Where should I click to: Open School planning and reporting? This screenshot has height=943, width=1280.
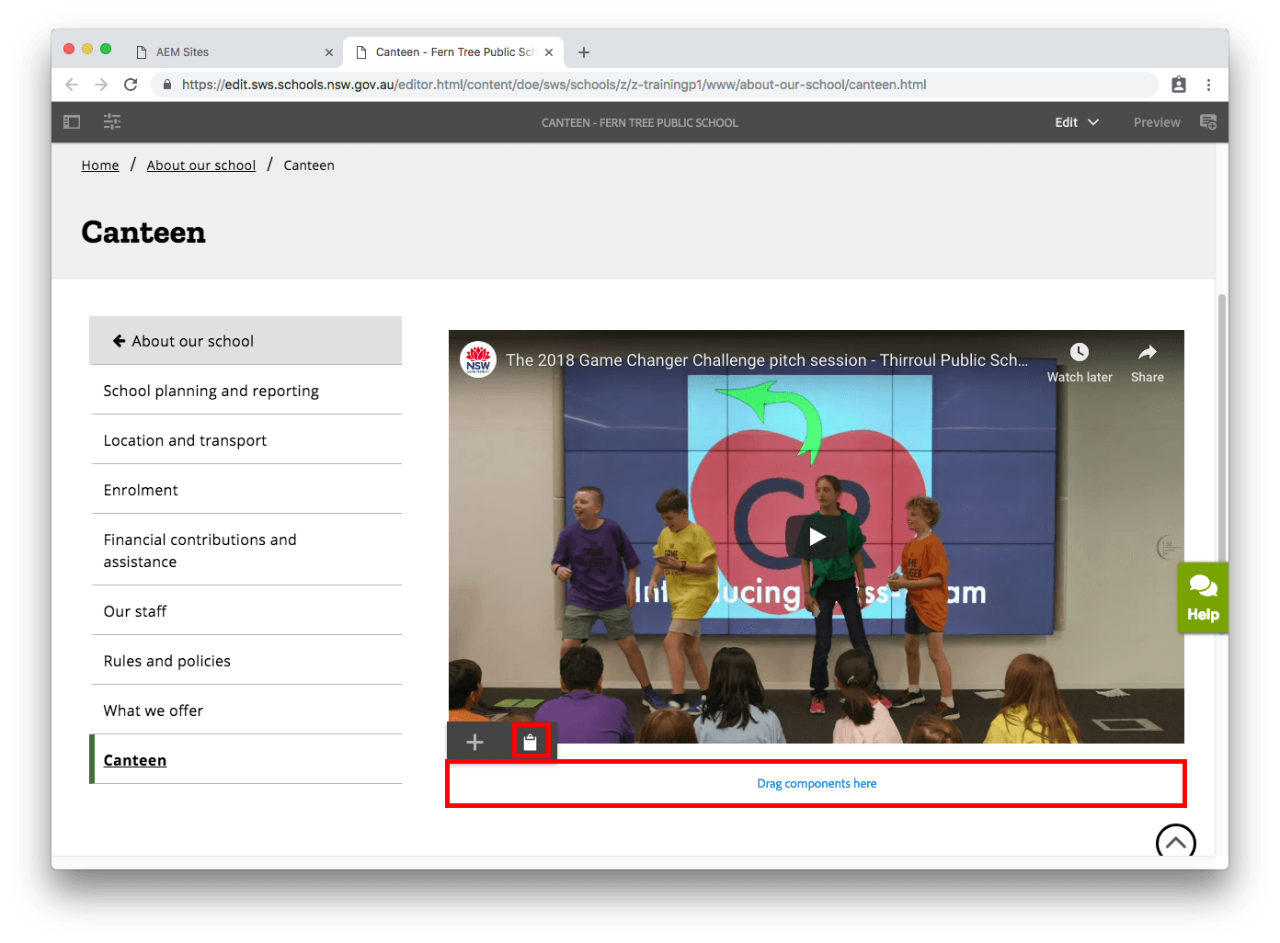pyautogui.click(x=246, y=391)
